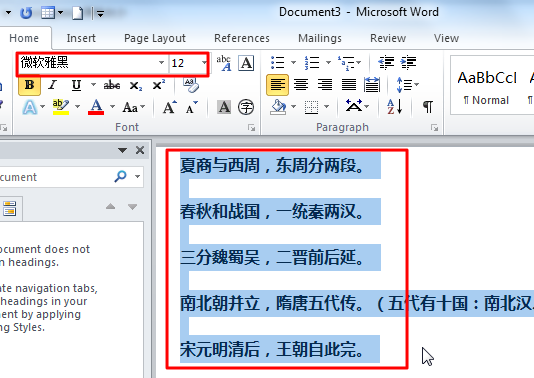Open highlight color dropdown arrow
This screenshot has width=534, height=378.
pyautogui.click(x=77, y=107)
